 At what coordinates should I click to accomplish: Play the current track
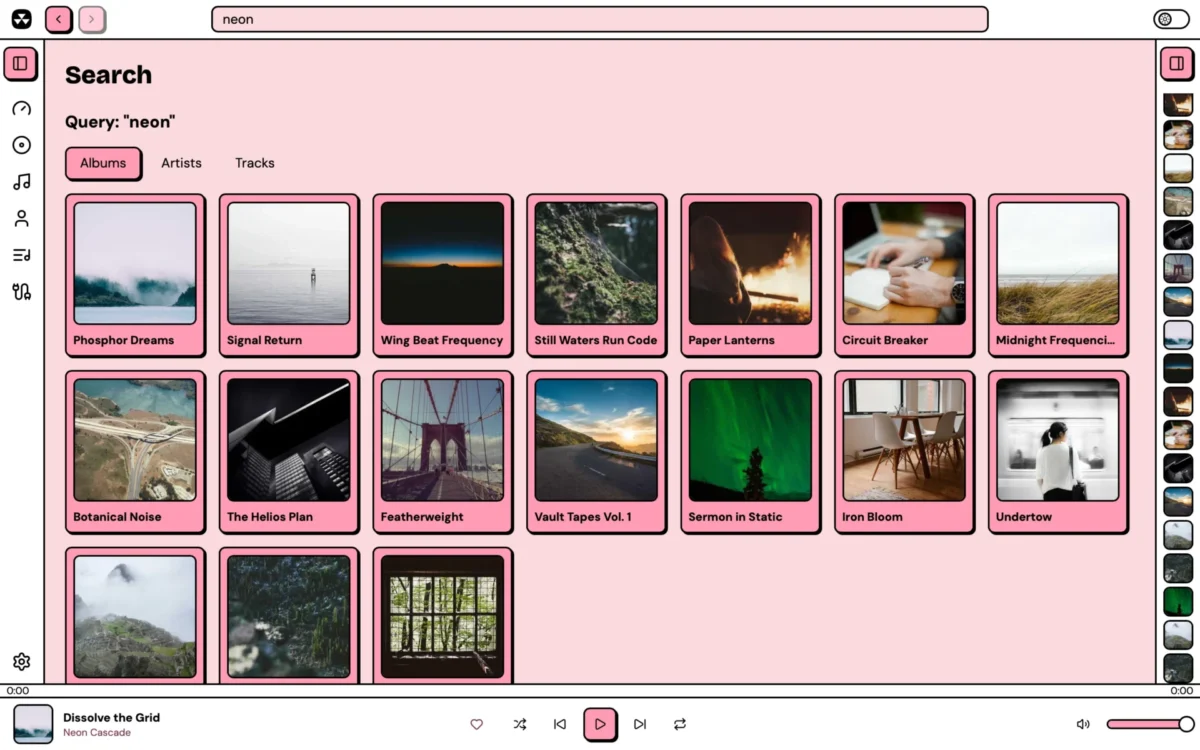click(x=600, y=724)
